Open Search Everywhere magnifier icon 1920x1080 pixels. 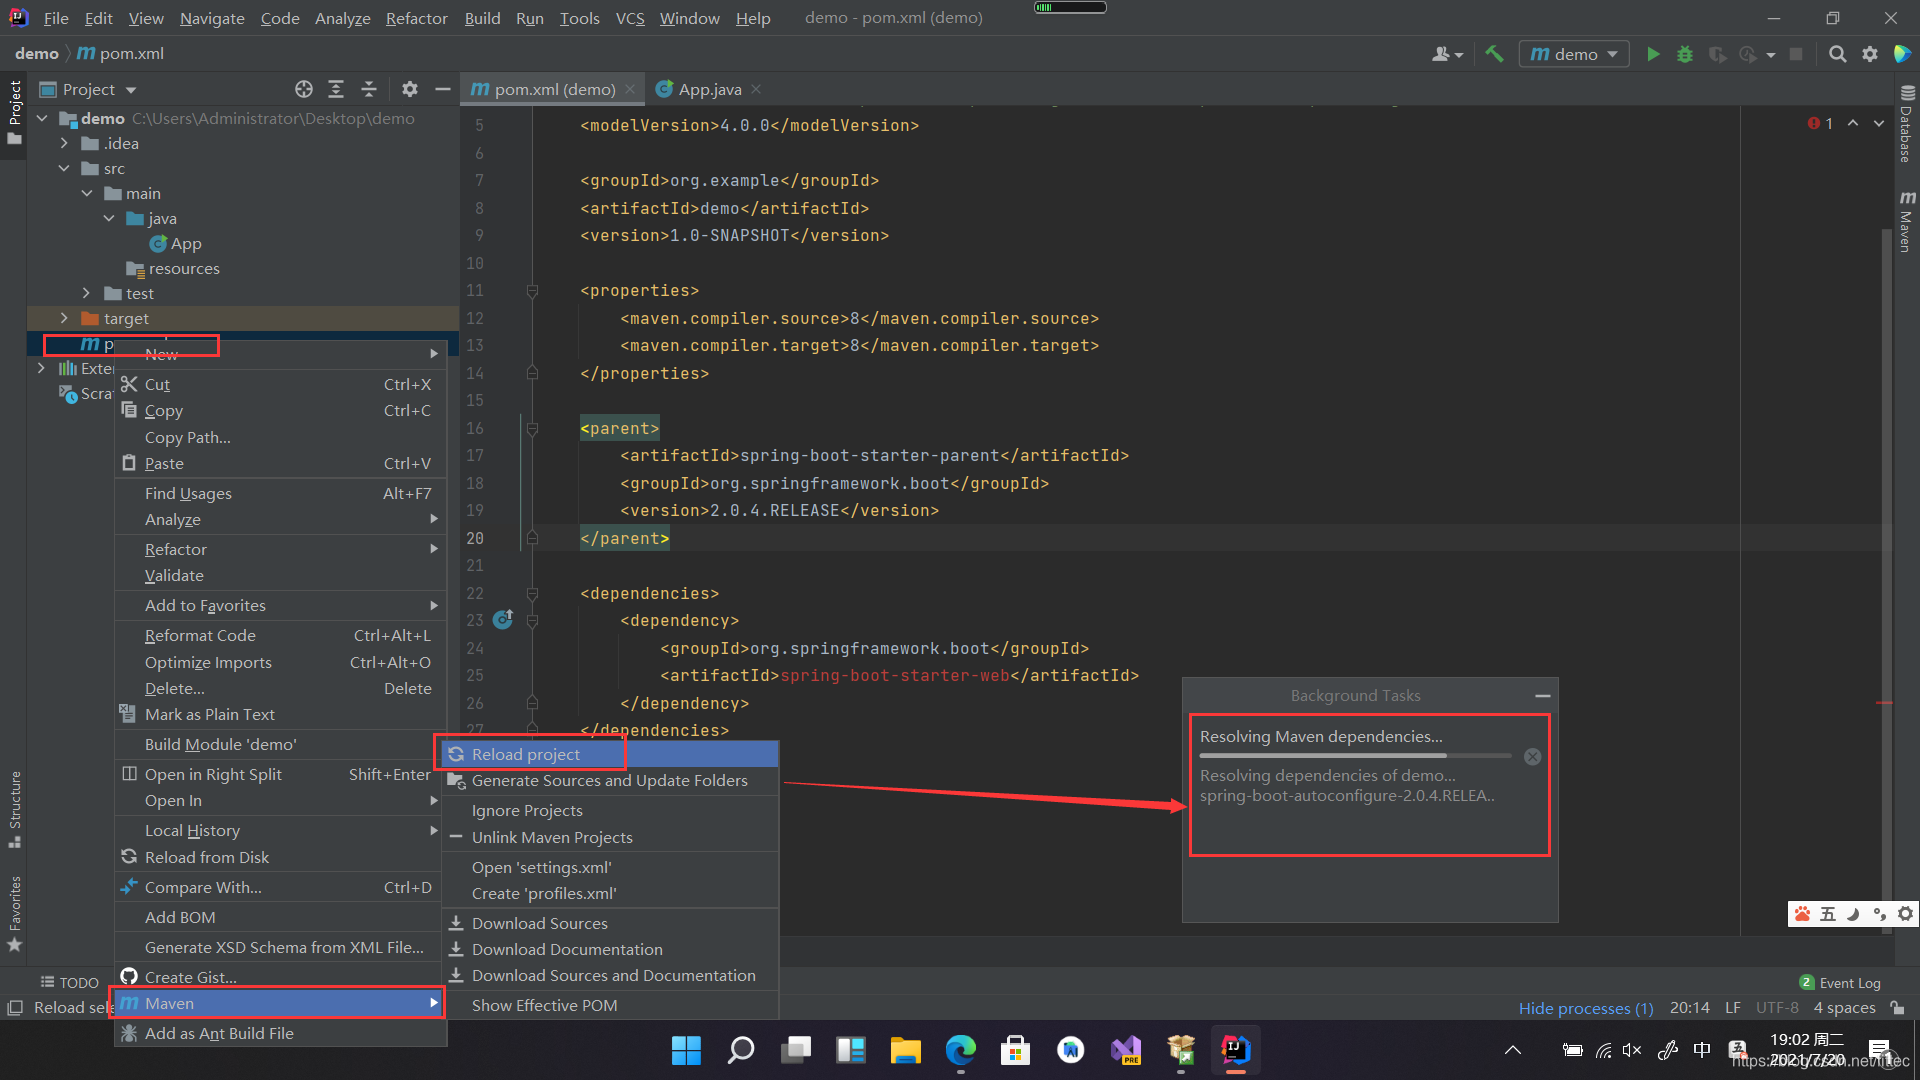pos(1837,54)
